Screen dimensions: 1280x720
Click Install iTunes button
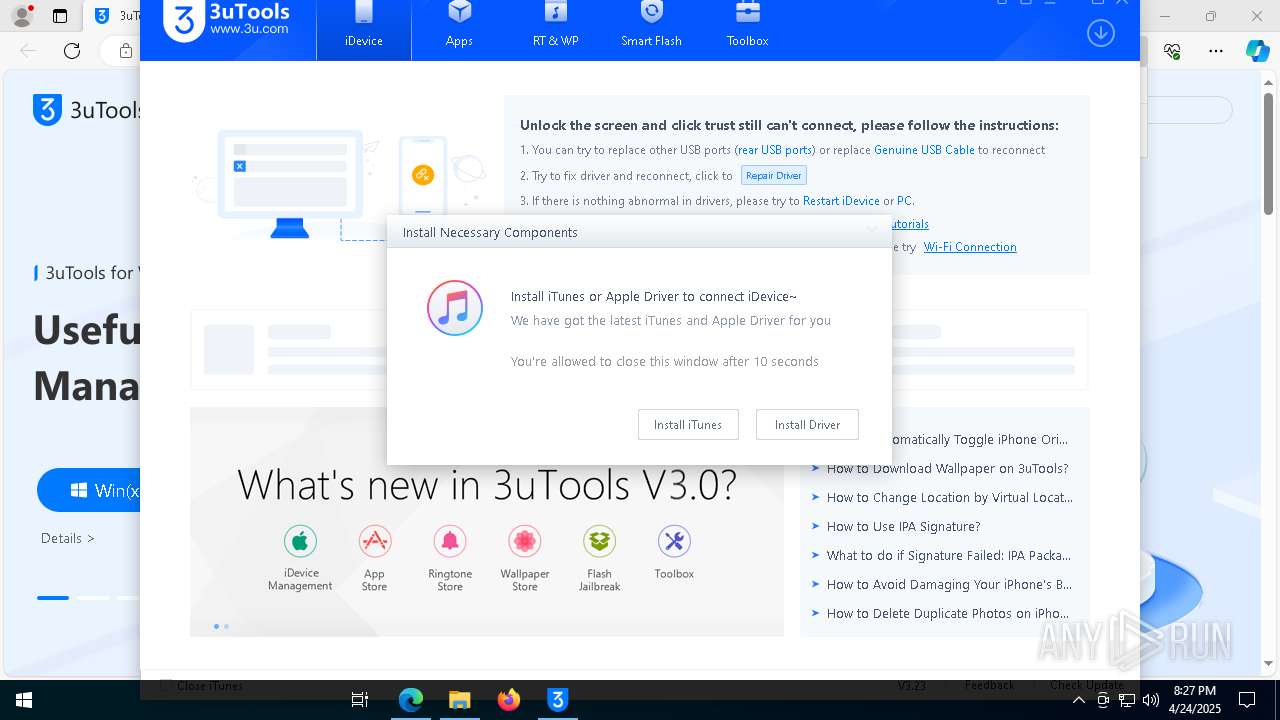(x=688, y=425)
